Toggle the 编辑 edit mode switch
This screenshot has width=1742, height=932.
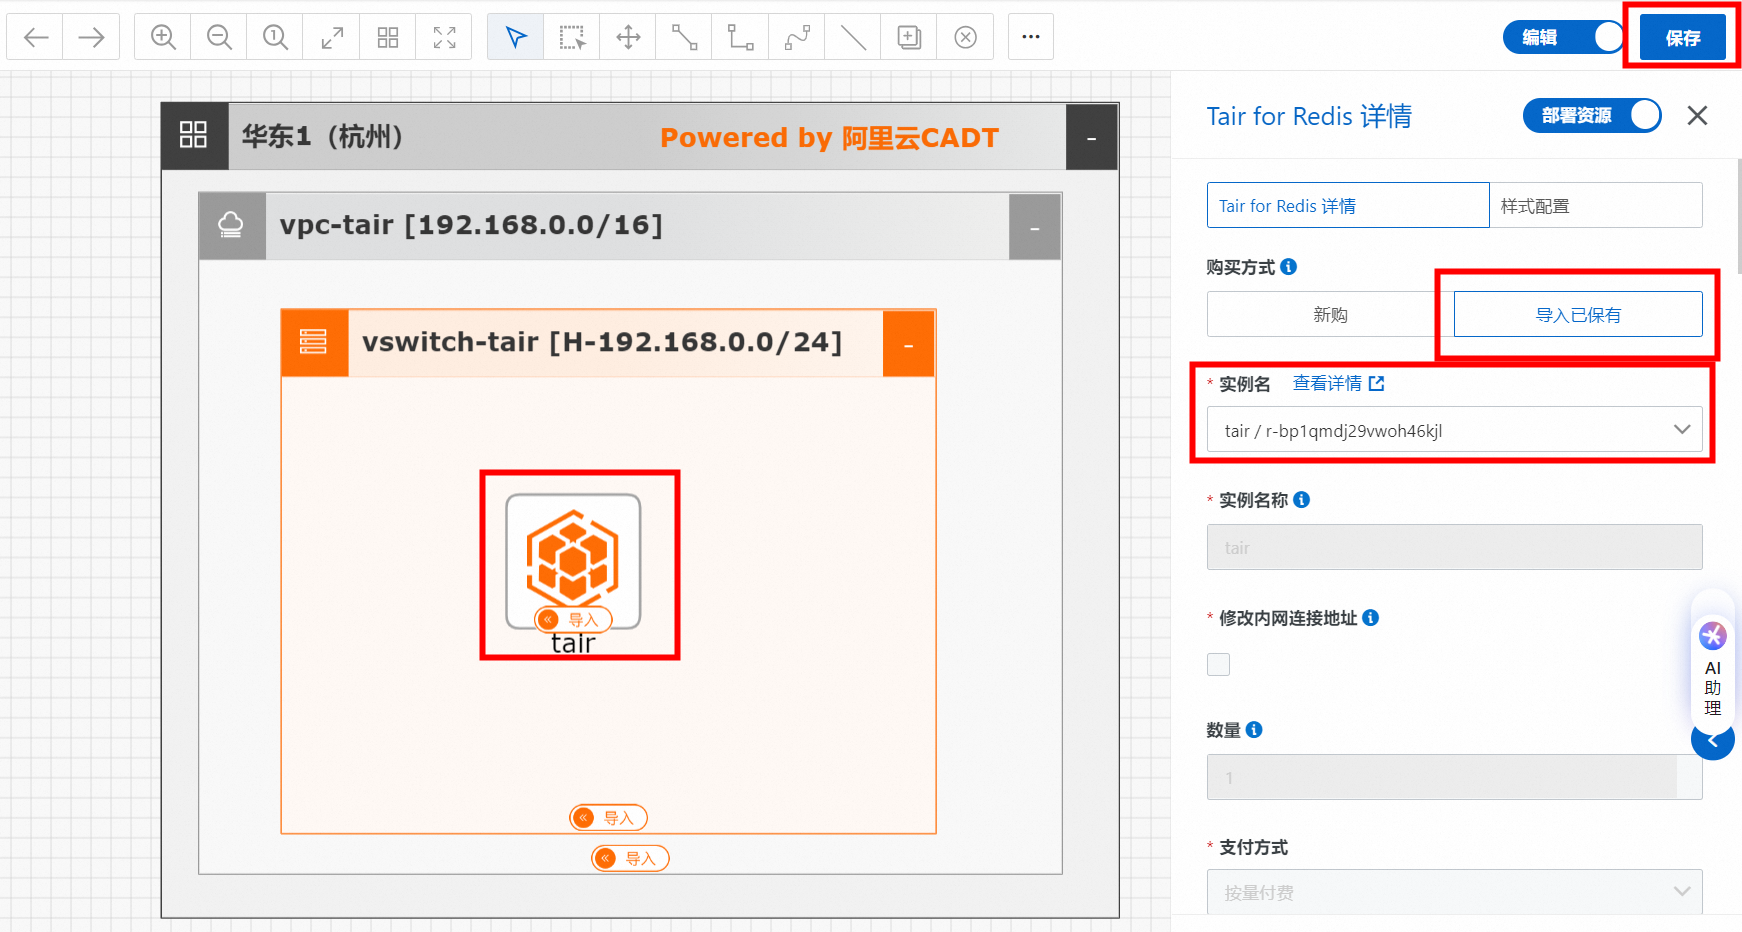click(x=1564, y=37)
